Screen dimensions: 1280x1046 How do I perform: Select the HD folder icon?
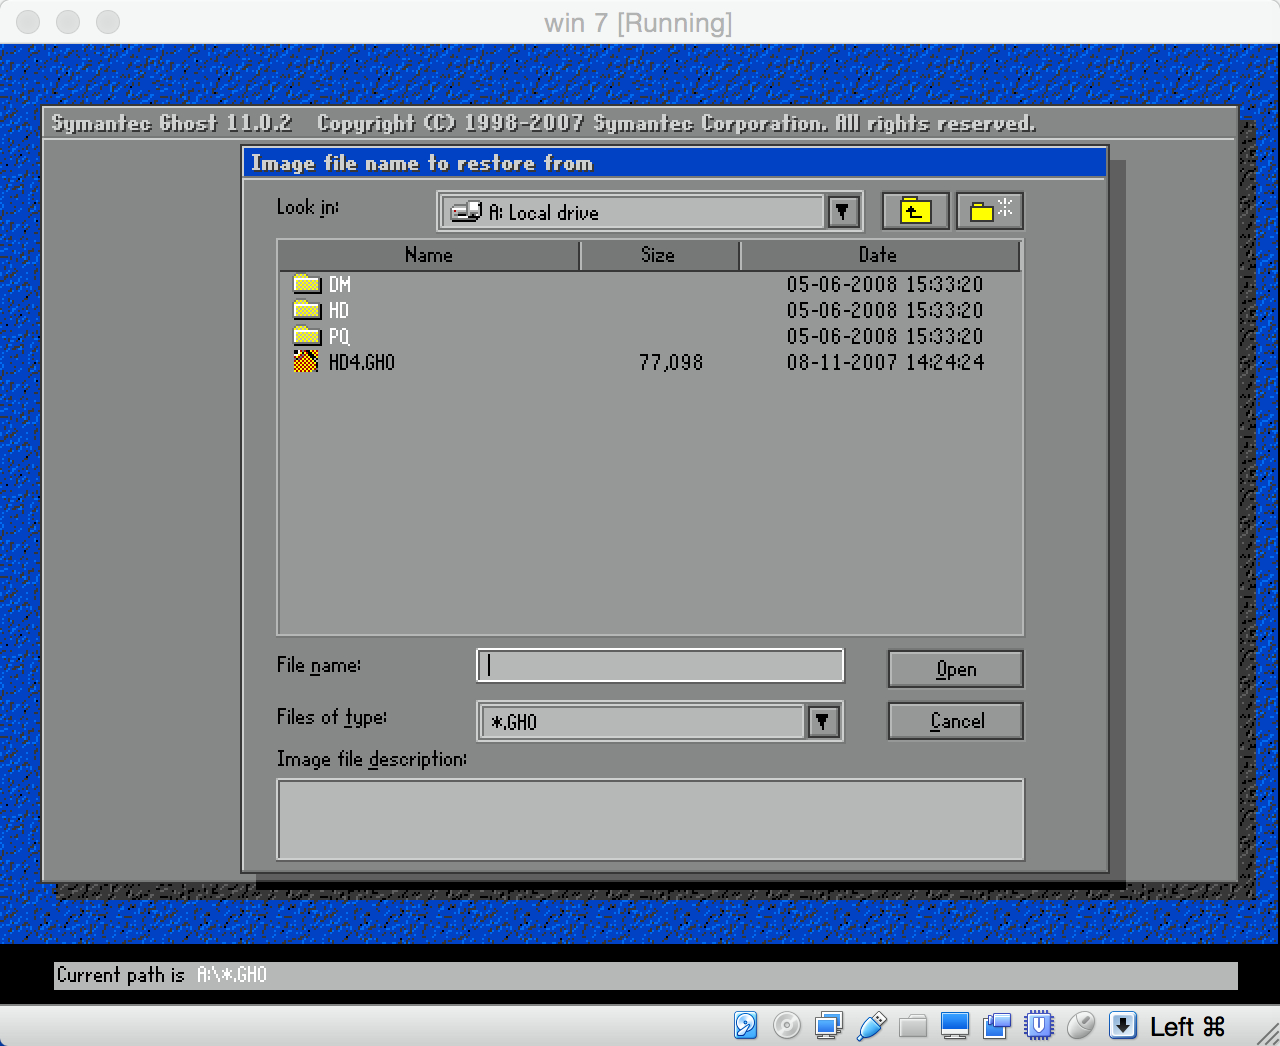(306, 310)
